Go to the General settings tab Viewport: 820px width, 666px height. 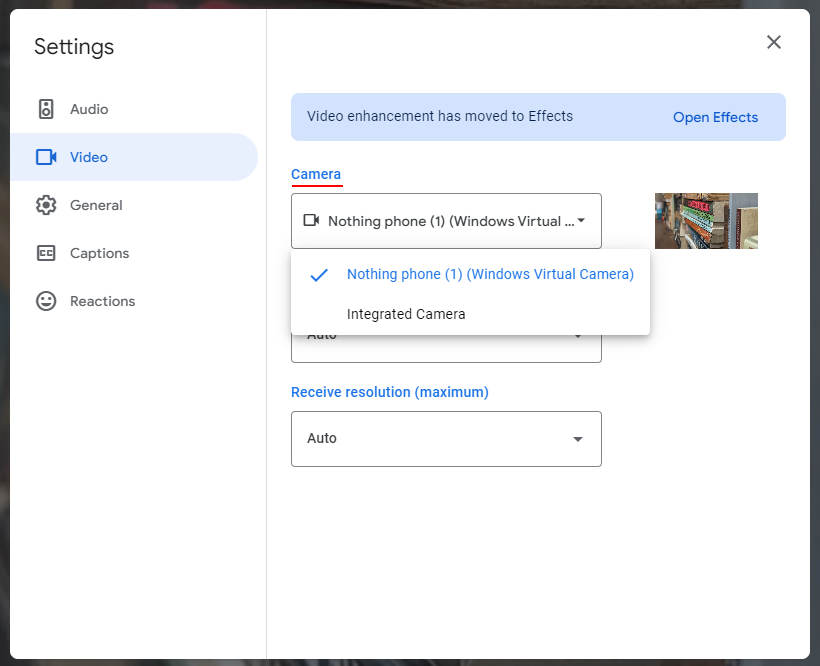tap(134, 205)
